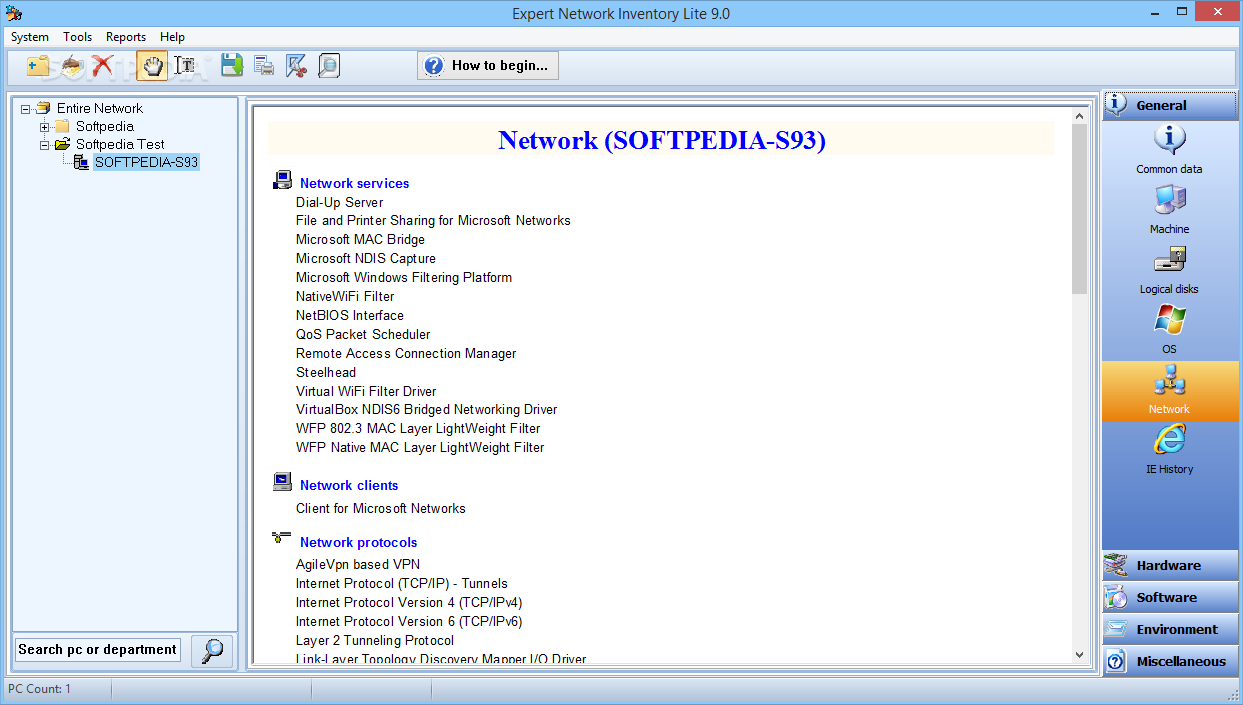Click the magnifying glass search button

click(x=212, y=651)
